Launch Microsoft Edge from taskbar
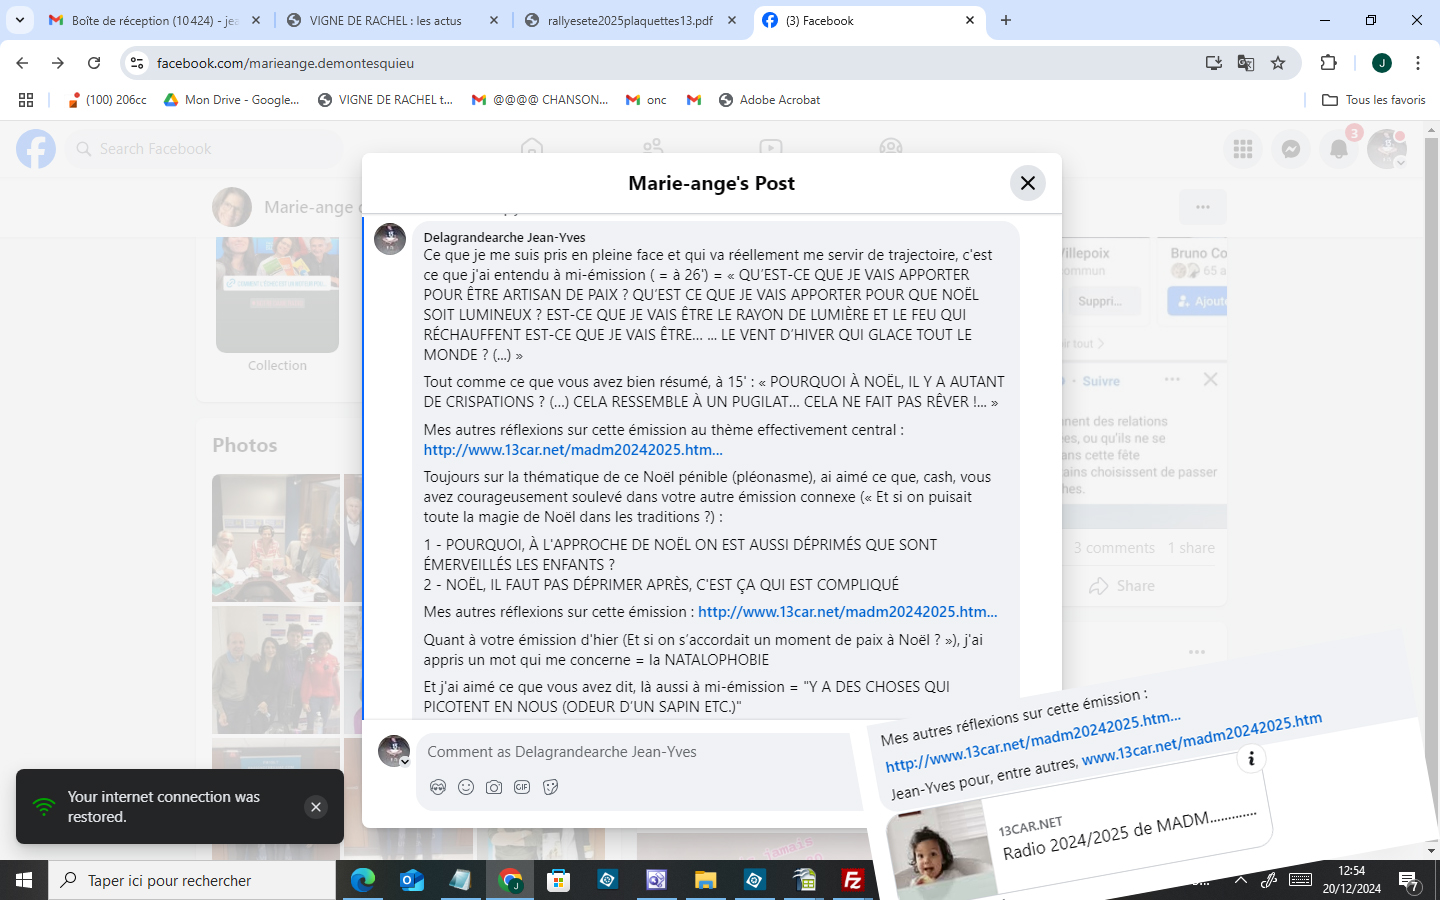Image resolution: width=1440 pixels, height=900 pixels. click(x=363, y=880)
